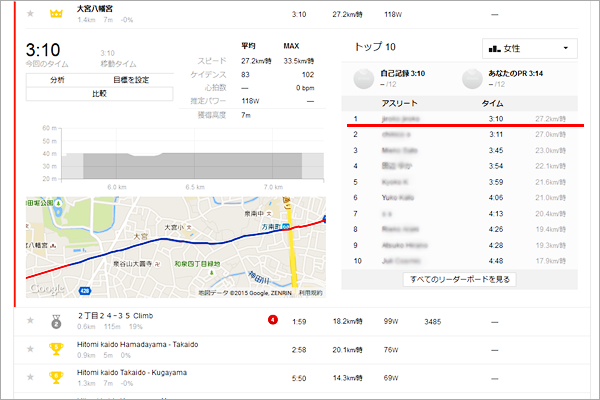Screen dimensions: 600x400
Task: Click the 泉谷山大圓寺 temple label on map
Action: click(133, 264)
